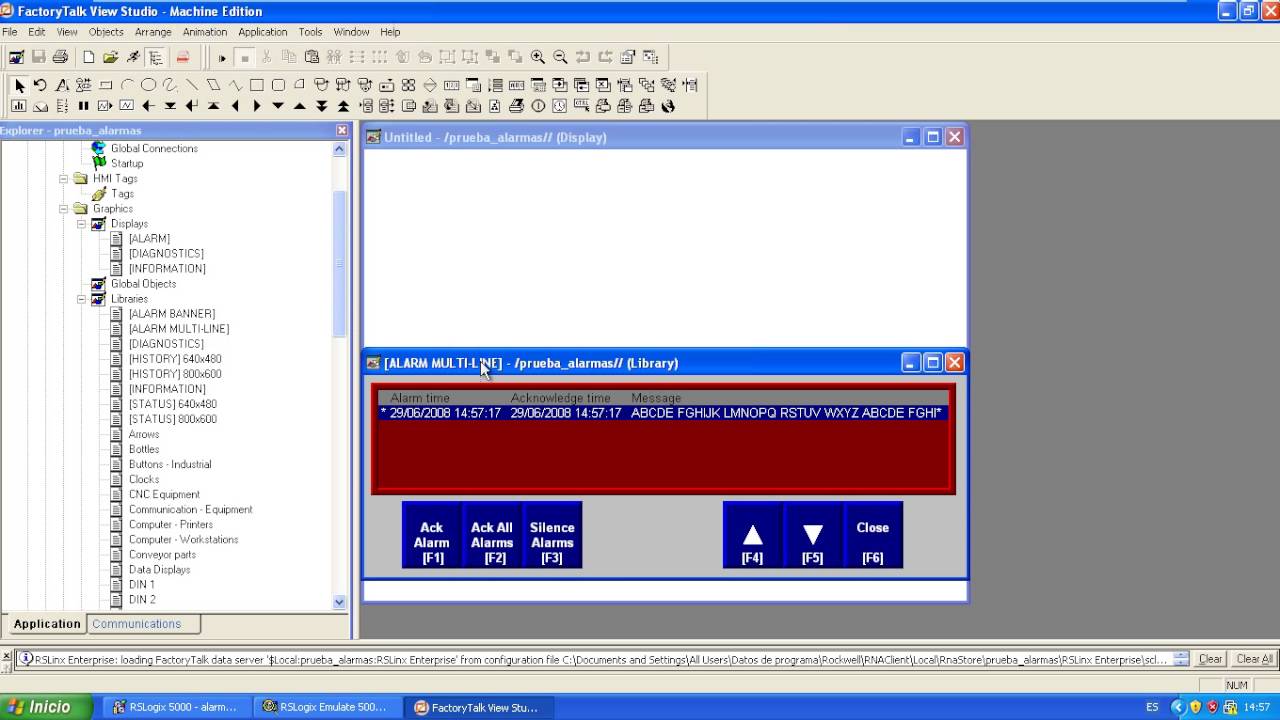Select the arrow pointer tool
The image size is (1280, 720).
coord(19,85)
